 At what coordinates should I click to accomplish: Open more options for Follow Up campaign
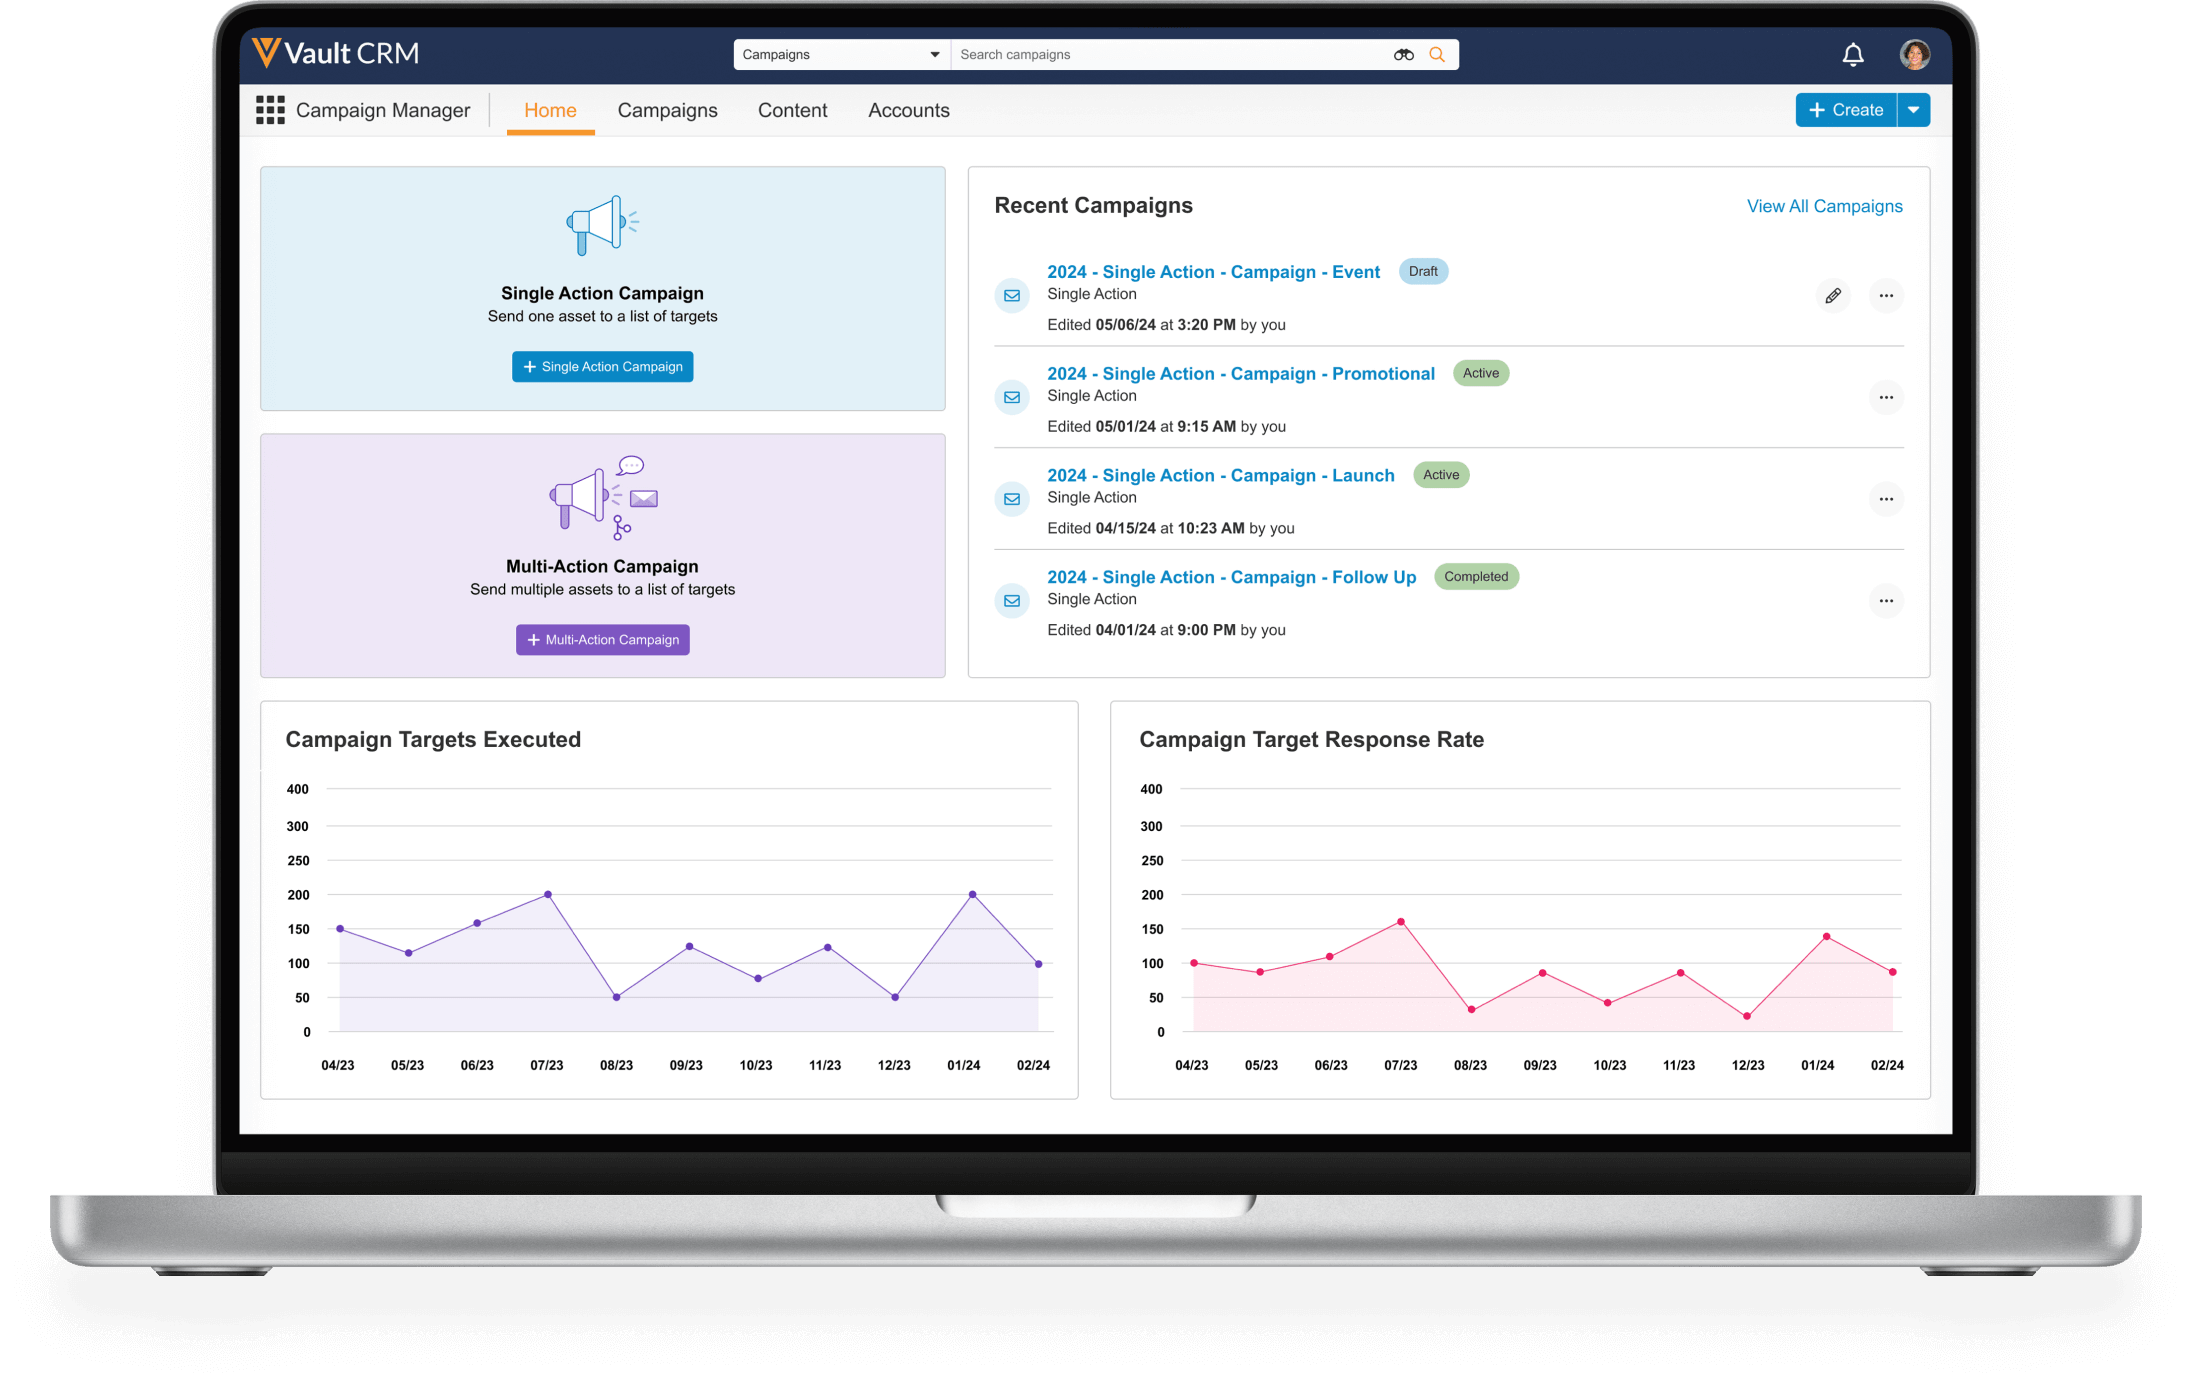[x=1885, y=601]
